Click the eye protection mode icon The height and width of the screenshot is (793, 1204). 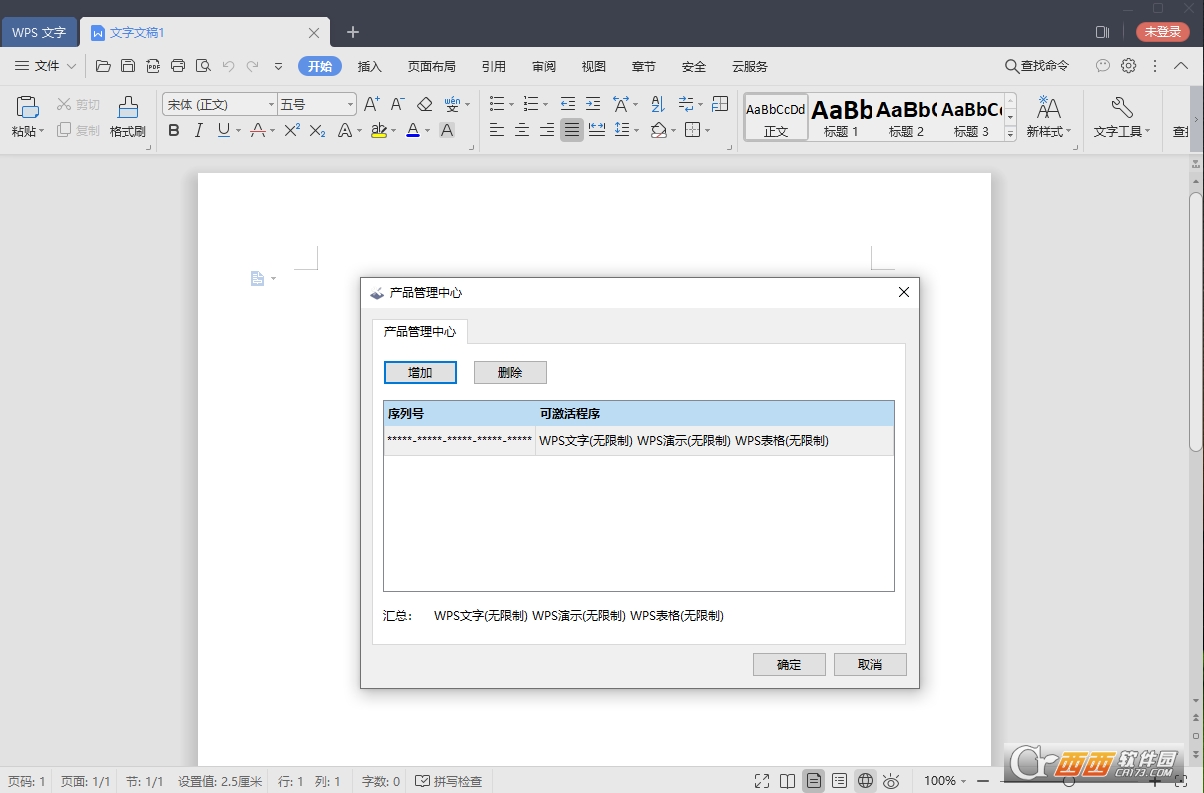click(891, 781)
